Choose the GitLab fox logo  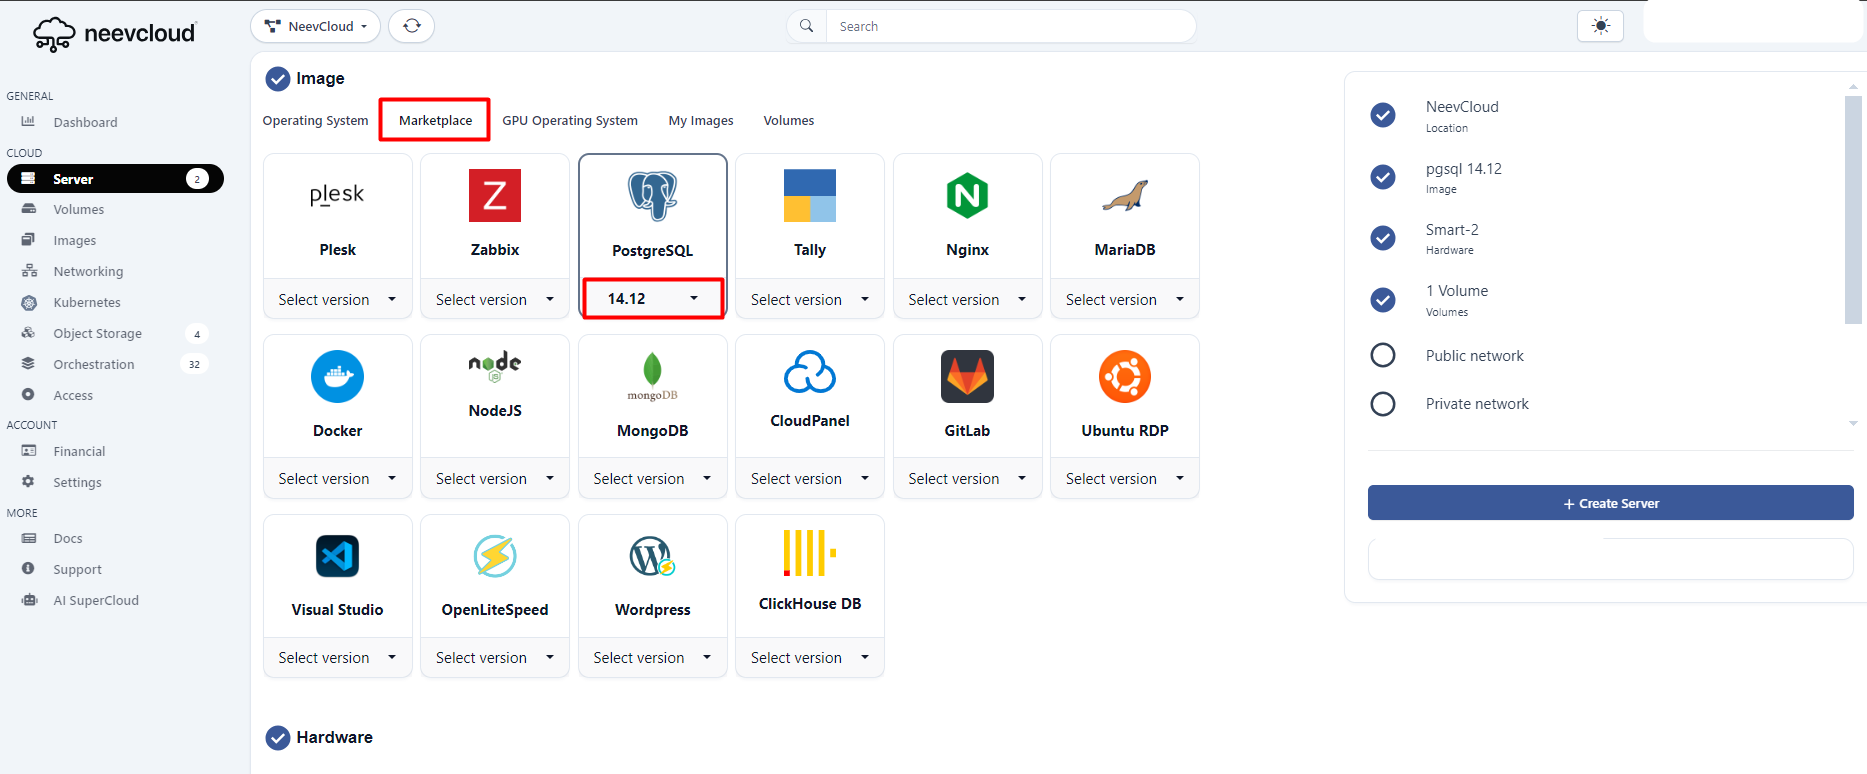[x=967, y=377]
